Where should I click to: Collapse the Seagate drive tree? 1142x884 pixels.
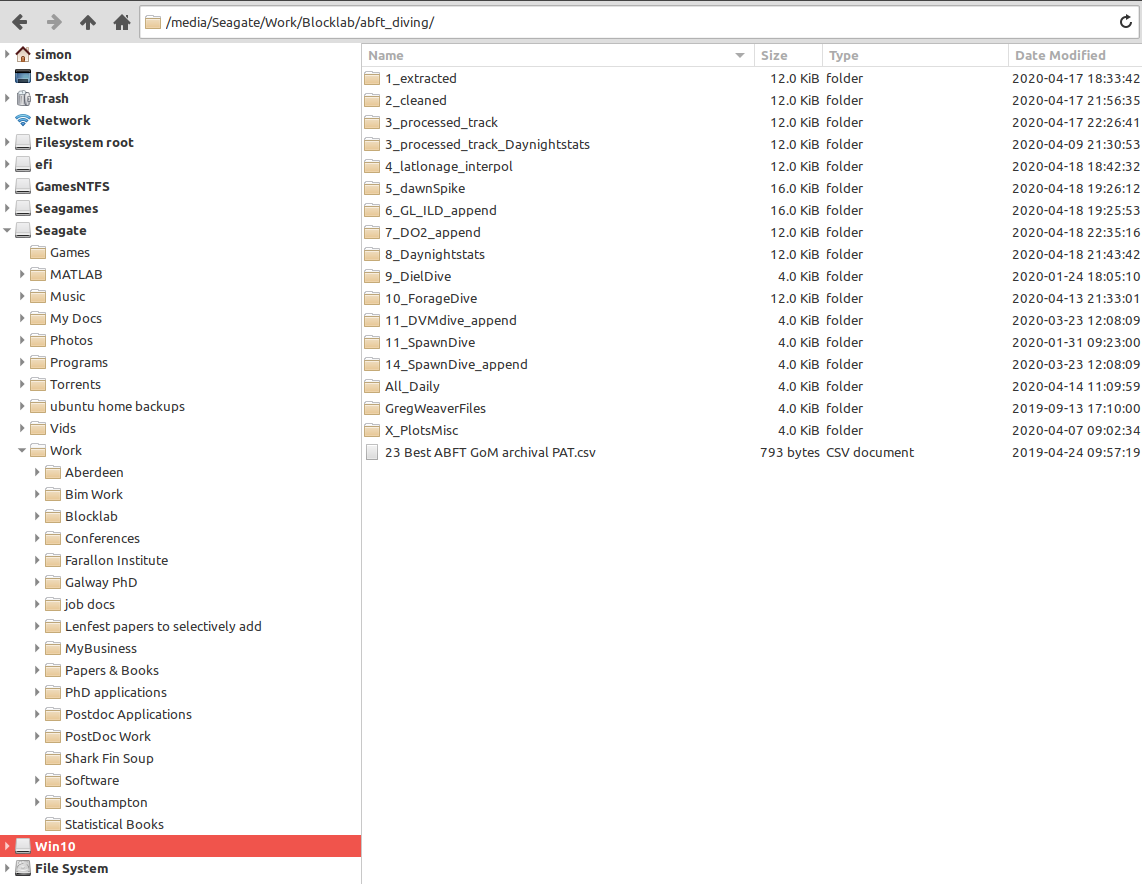pyautogui.click(x=8, y=231)
